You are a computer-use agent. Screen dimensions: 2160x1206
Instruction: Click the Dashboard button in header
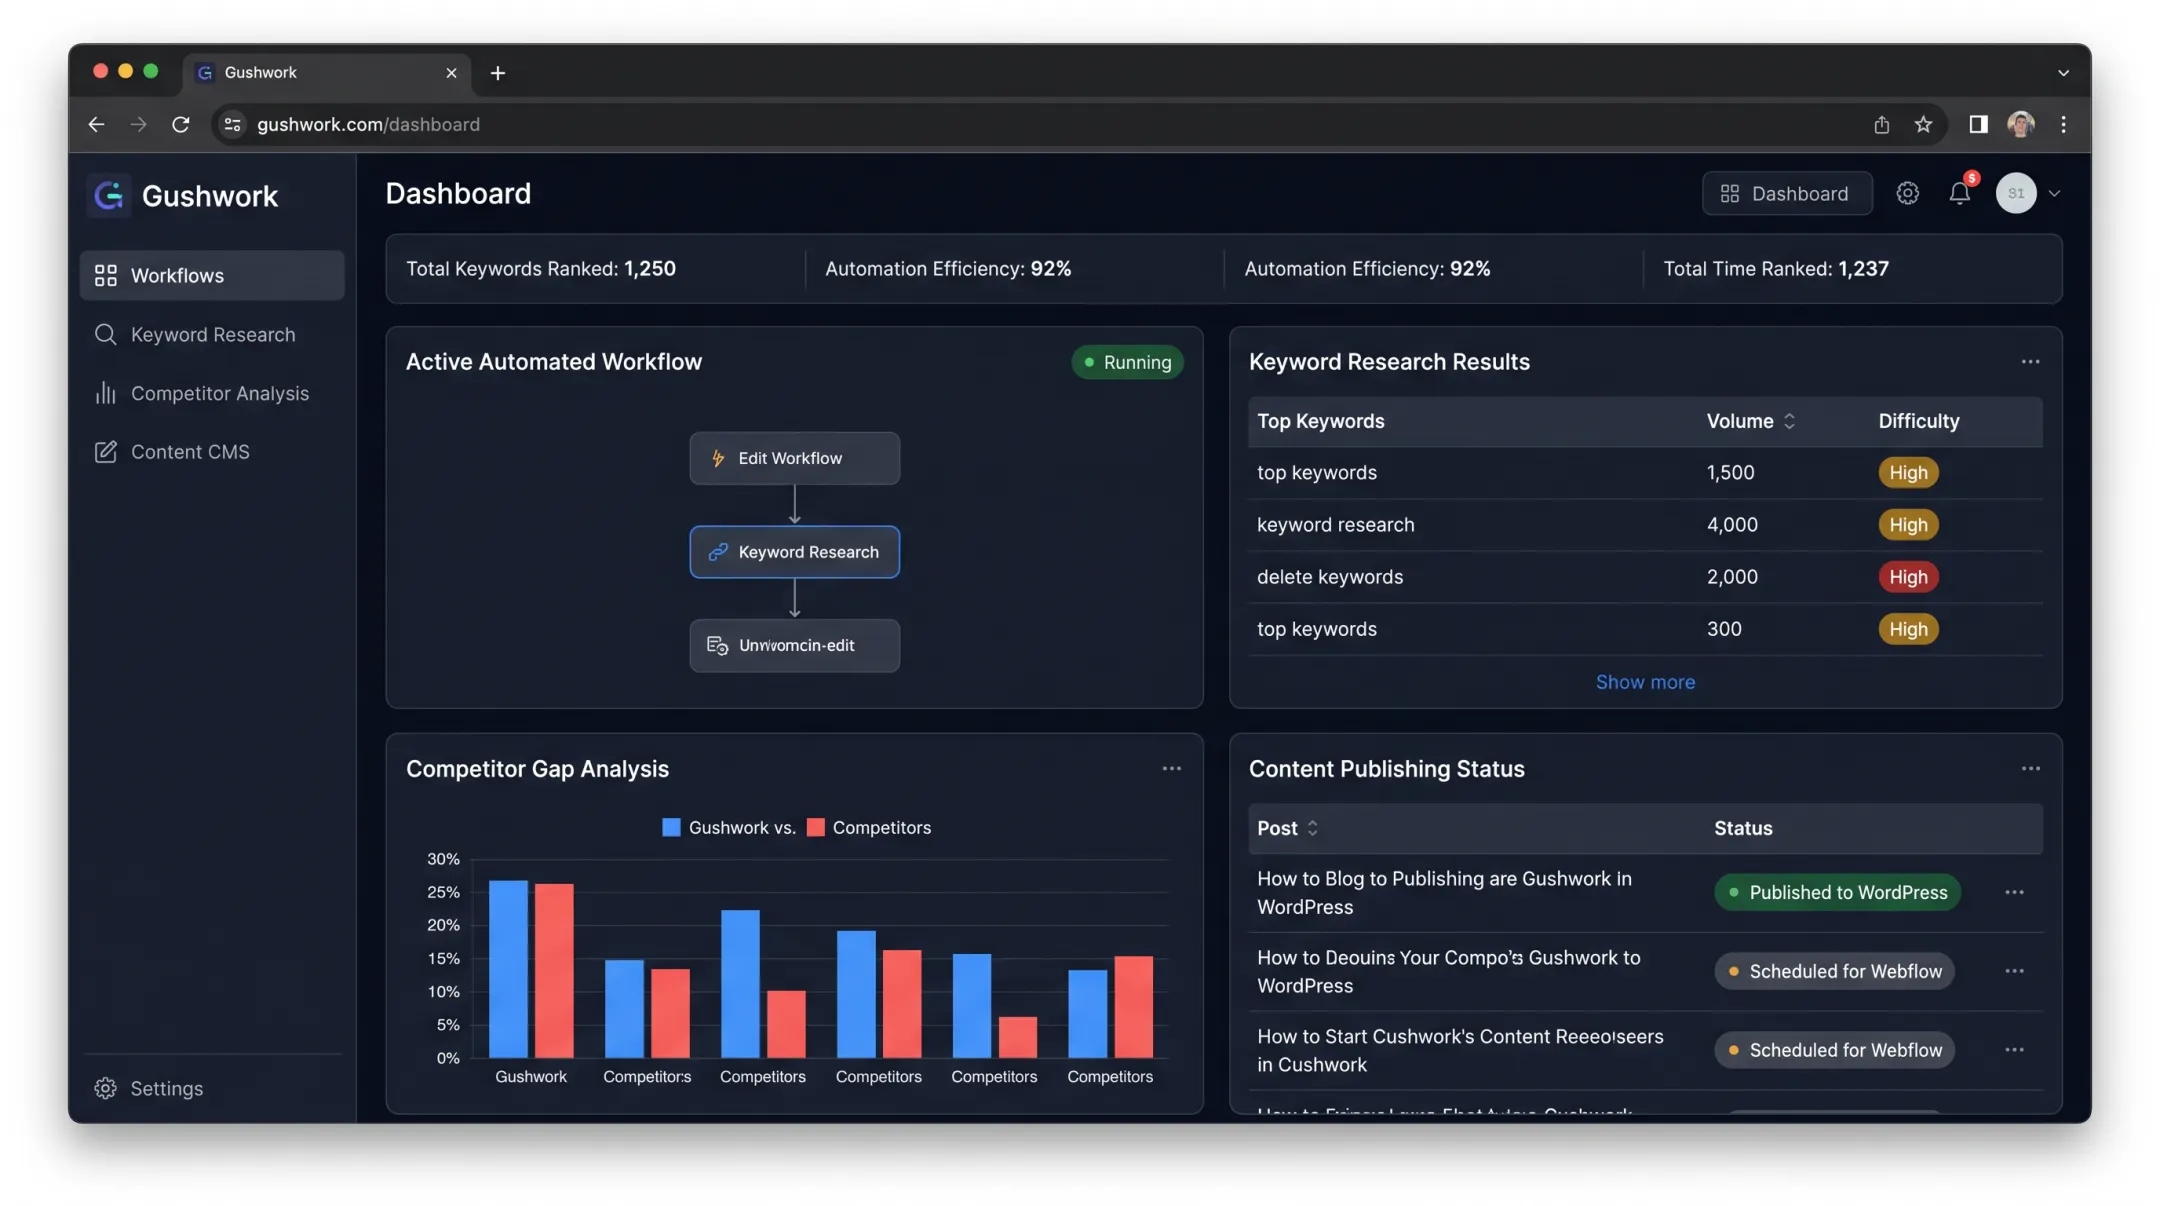click(1787, 193)
